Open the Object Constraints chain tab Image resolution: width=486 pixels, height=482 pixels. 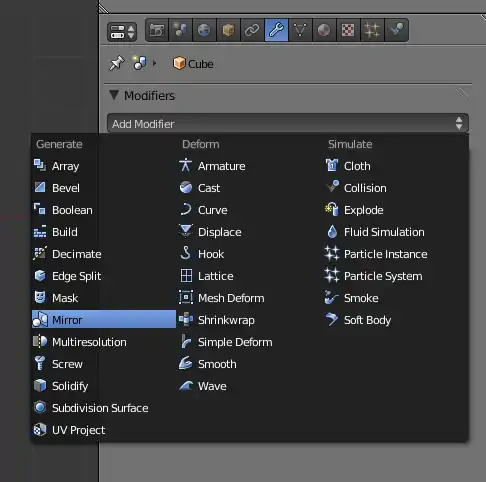click(x=252, y=30)
